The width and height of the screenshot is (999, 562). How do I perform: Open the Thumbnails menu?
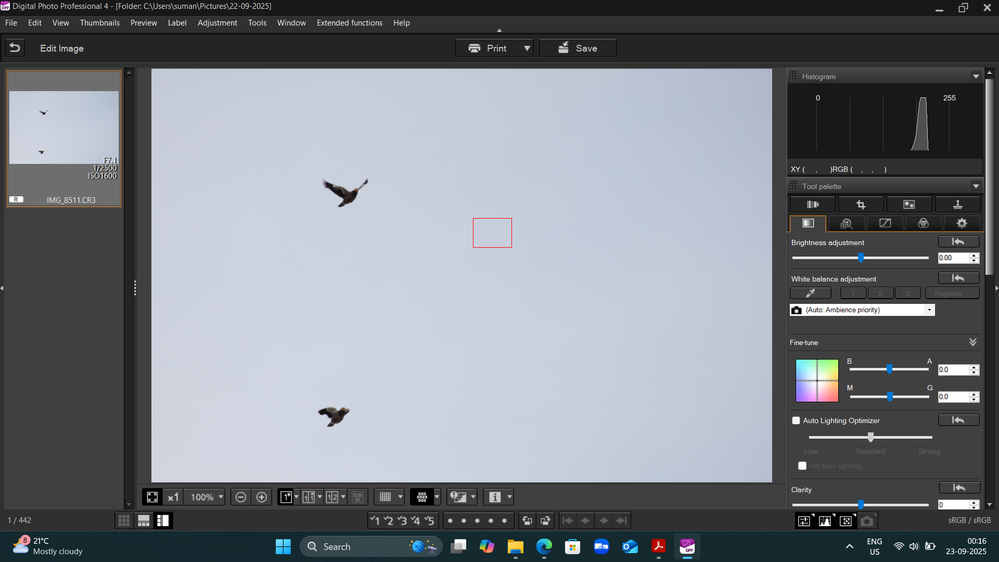click(99, 23)
